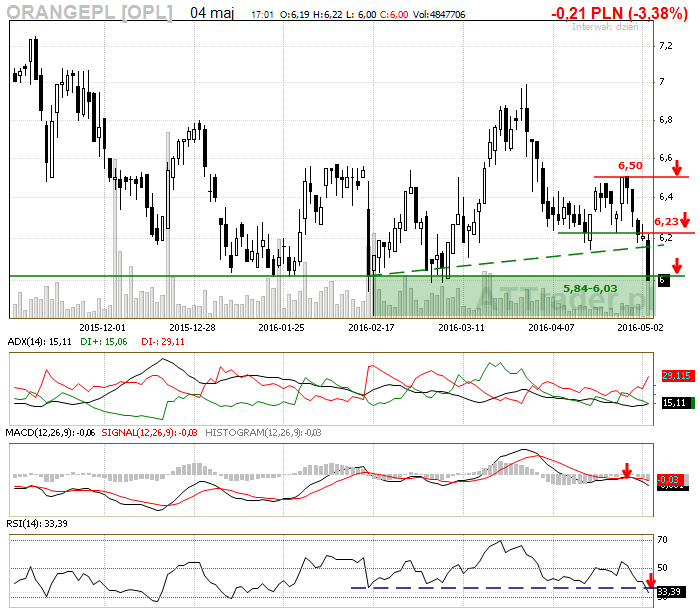Click the 2016-02-17 date axis label

(x=371, y=328)
